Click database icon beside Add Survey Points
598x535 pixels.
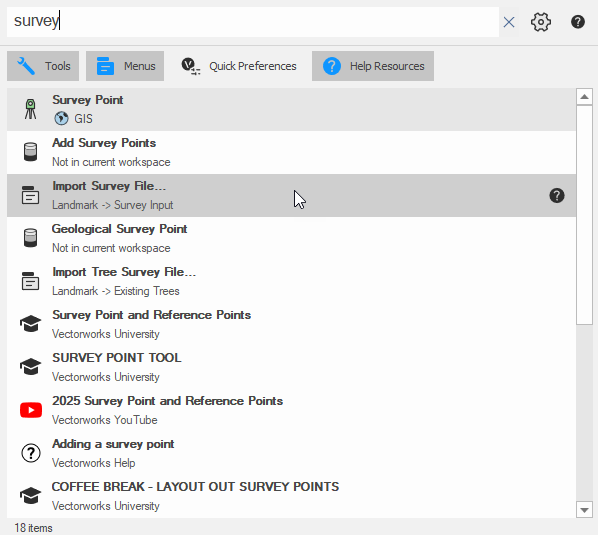point(31,152)
